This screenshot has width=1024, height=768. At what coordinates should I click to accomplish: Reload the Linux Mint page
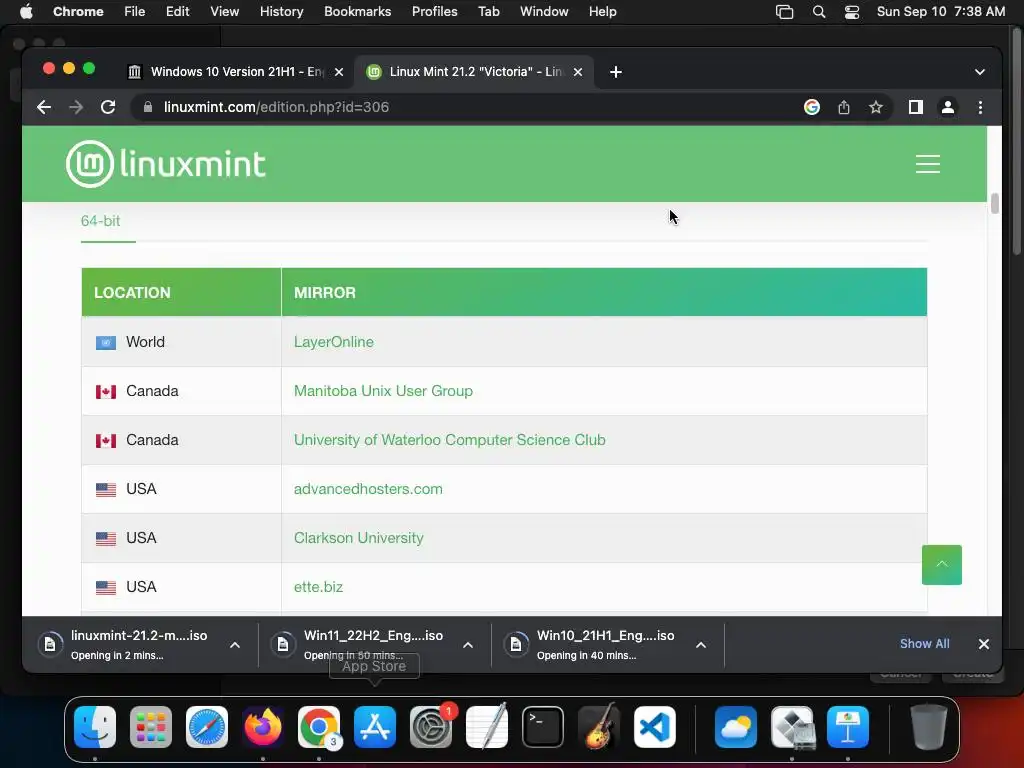coord(108,107)
